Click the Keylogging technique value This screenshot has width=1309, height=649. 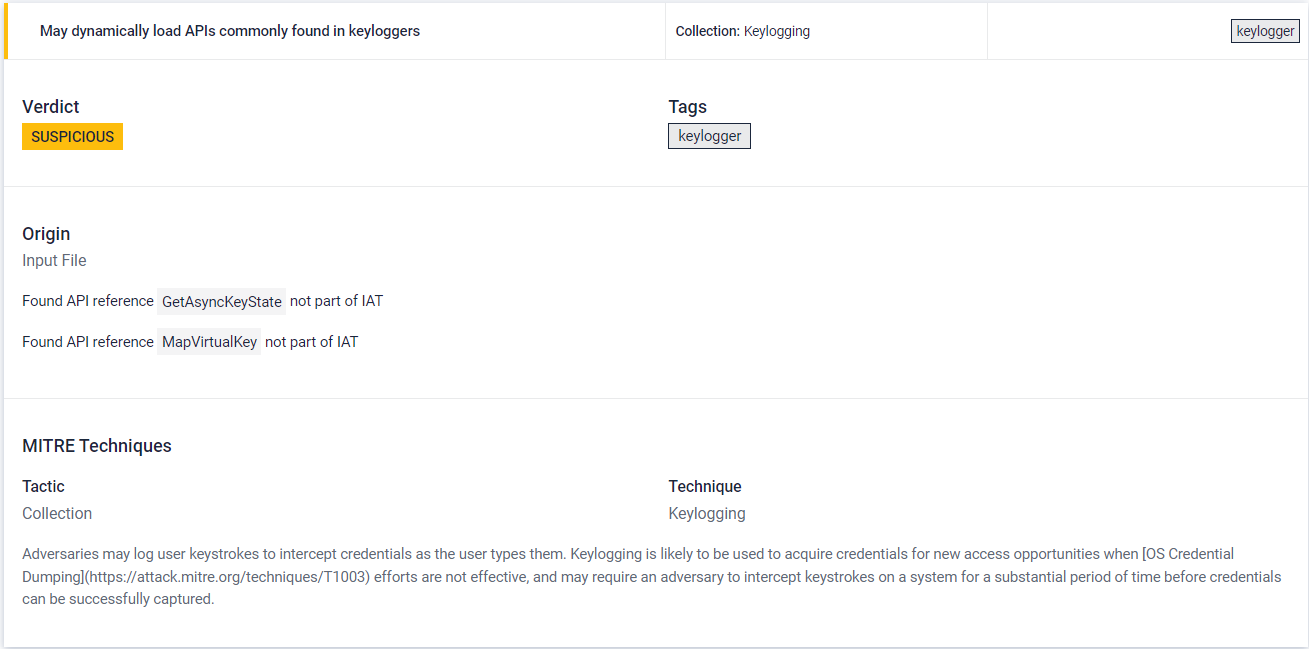point(706,514)
